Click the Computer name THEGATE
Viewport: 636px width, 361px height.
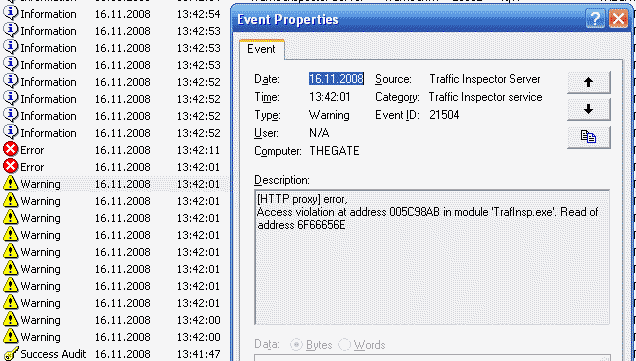tap(334, 151)
